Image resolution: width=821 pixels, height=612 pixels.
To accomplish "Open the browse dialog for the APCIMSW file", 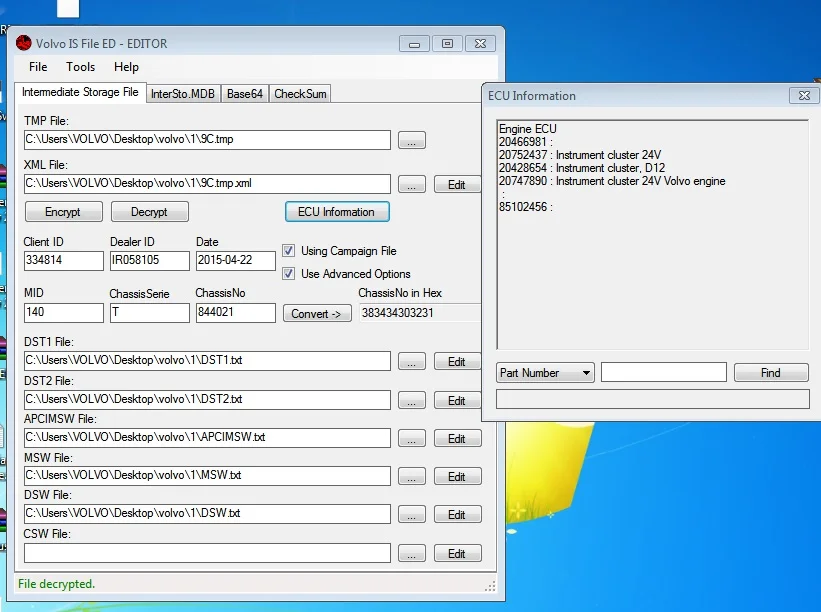I will [x=412, y=438].
